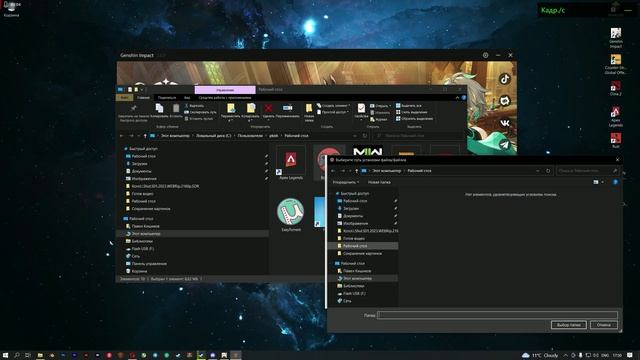Confirm with Select Folder (Выбор папки) button
The image size is (640, 360).
(x=569, y=325)
